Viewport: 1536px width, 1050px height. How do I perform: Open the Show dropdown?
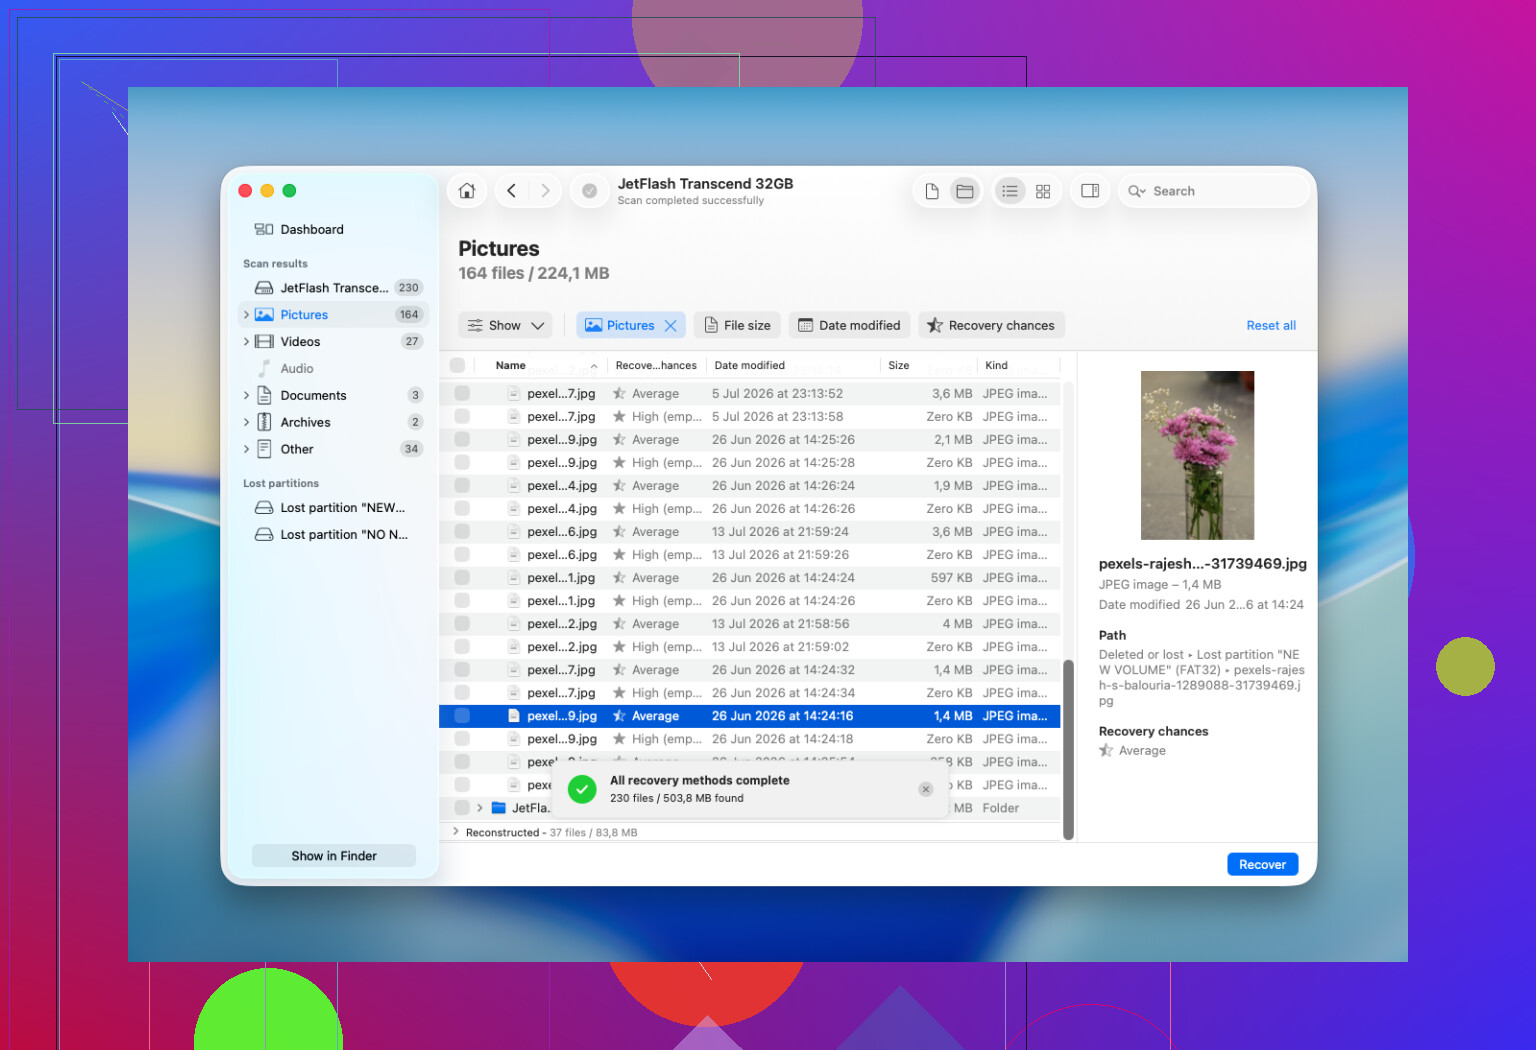click(x=506, y=326)
